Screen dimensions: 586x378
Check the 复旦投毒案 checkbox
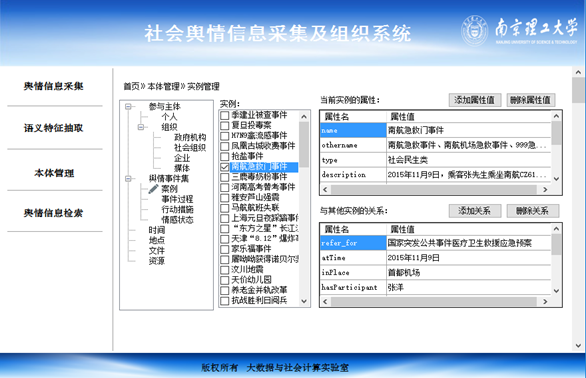tap(225, 126)
